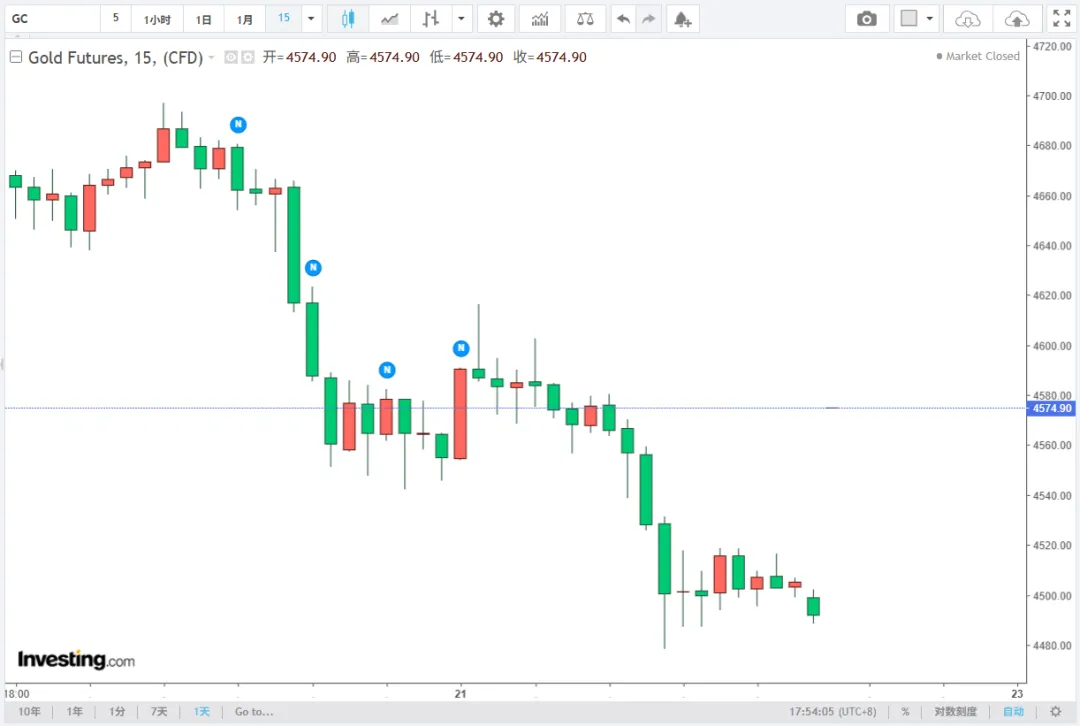Screen dimensions: 1080x726
Task: Open the Gold Futures title dropdown arrow
Action: (211, 58)
